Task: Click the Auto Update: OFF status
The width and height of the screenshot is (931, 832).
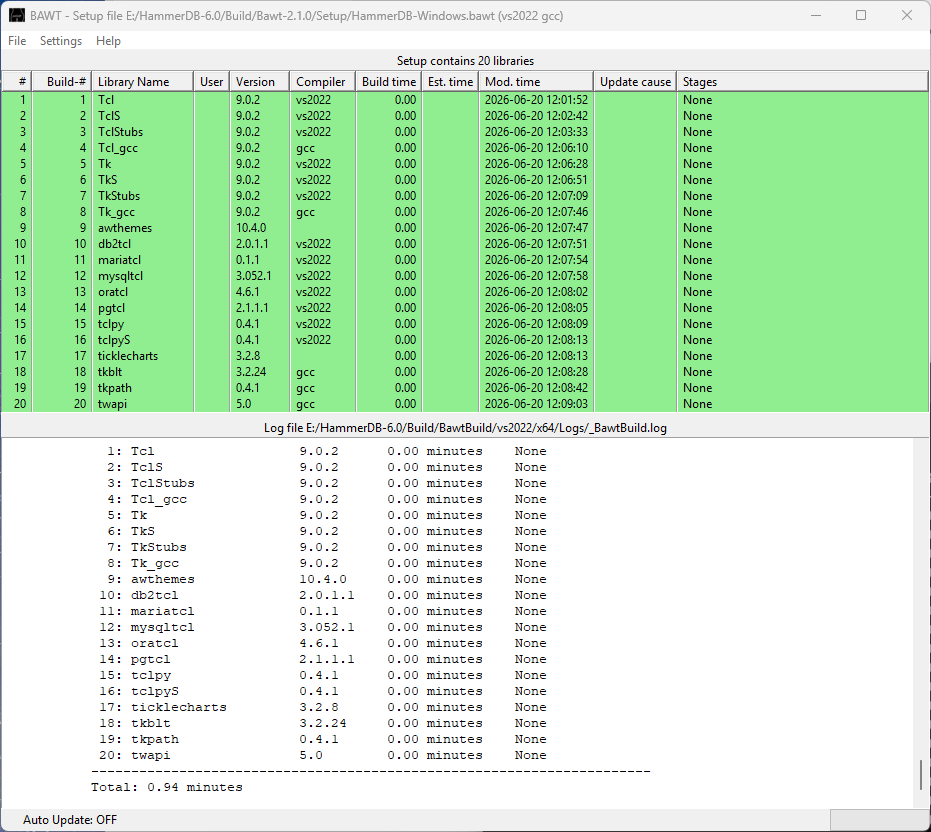Action: point(70,820)
